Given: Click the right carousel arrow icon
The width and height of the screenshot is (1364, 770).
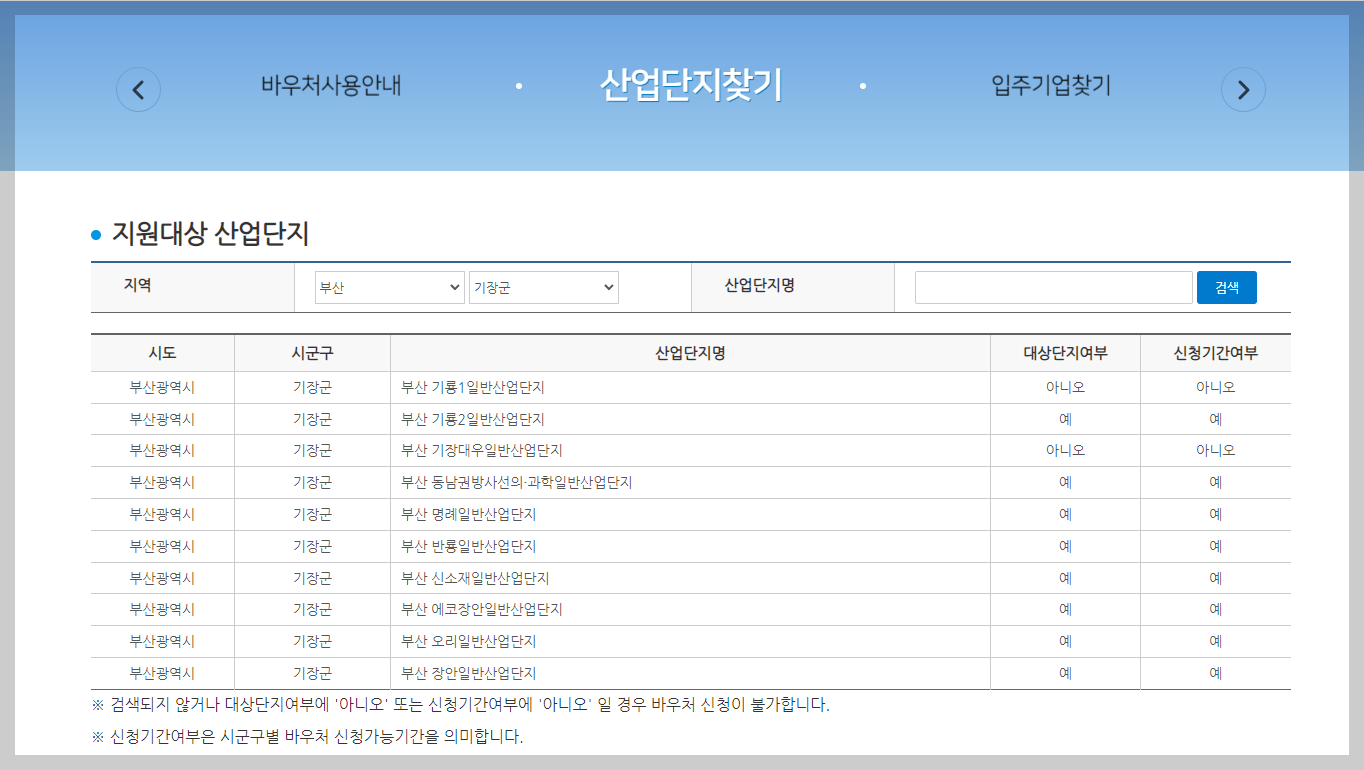Looking at the screenshot, I should 1243,89.
